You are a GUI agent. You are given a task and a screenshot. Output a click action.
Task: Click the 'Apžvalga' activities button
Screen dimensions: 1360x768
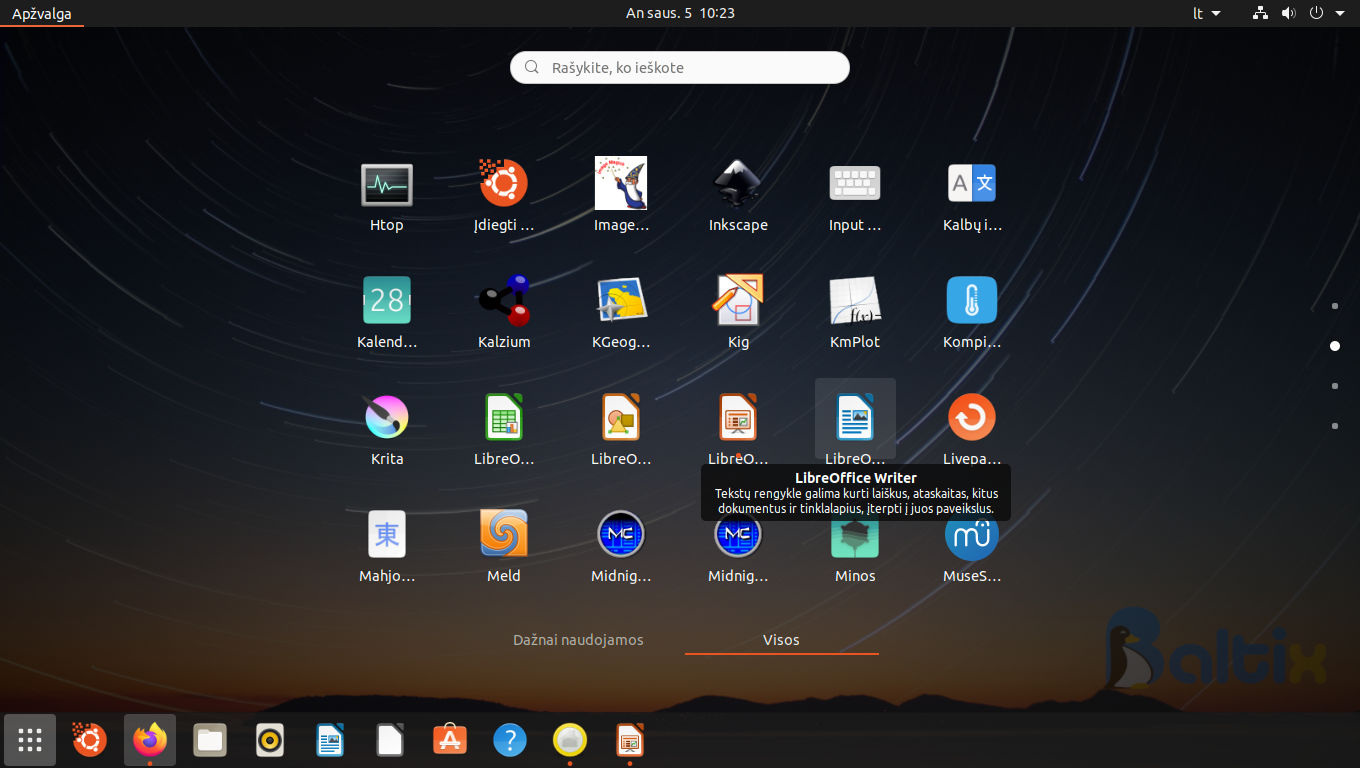(x=42, y=14)
